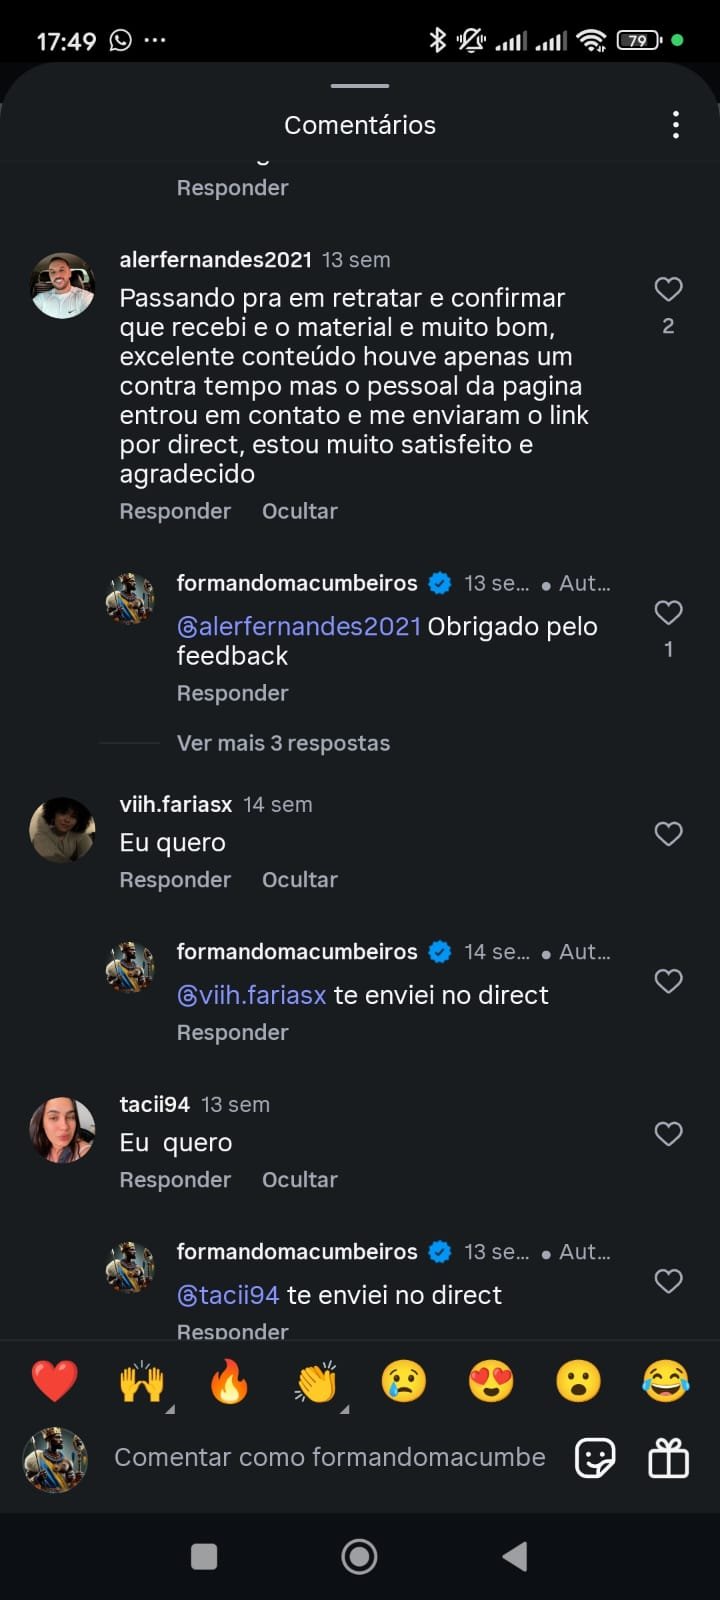Like alerfernandes2021's comment with the heart
The width and height of the screenshot is (720, 1600).
click(x=668, y=290)
